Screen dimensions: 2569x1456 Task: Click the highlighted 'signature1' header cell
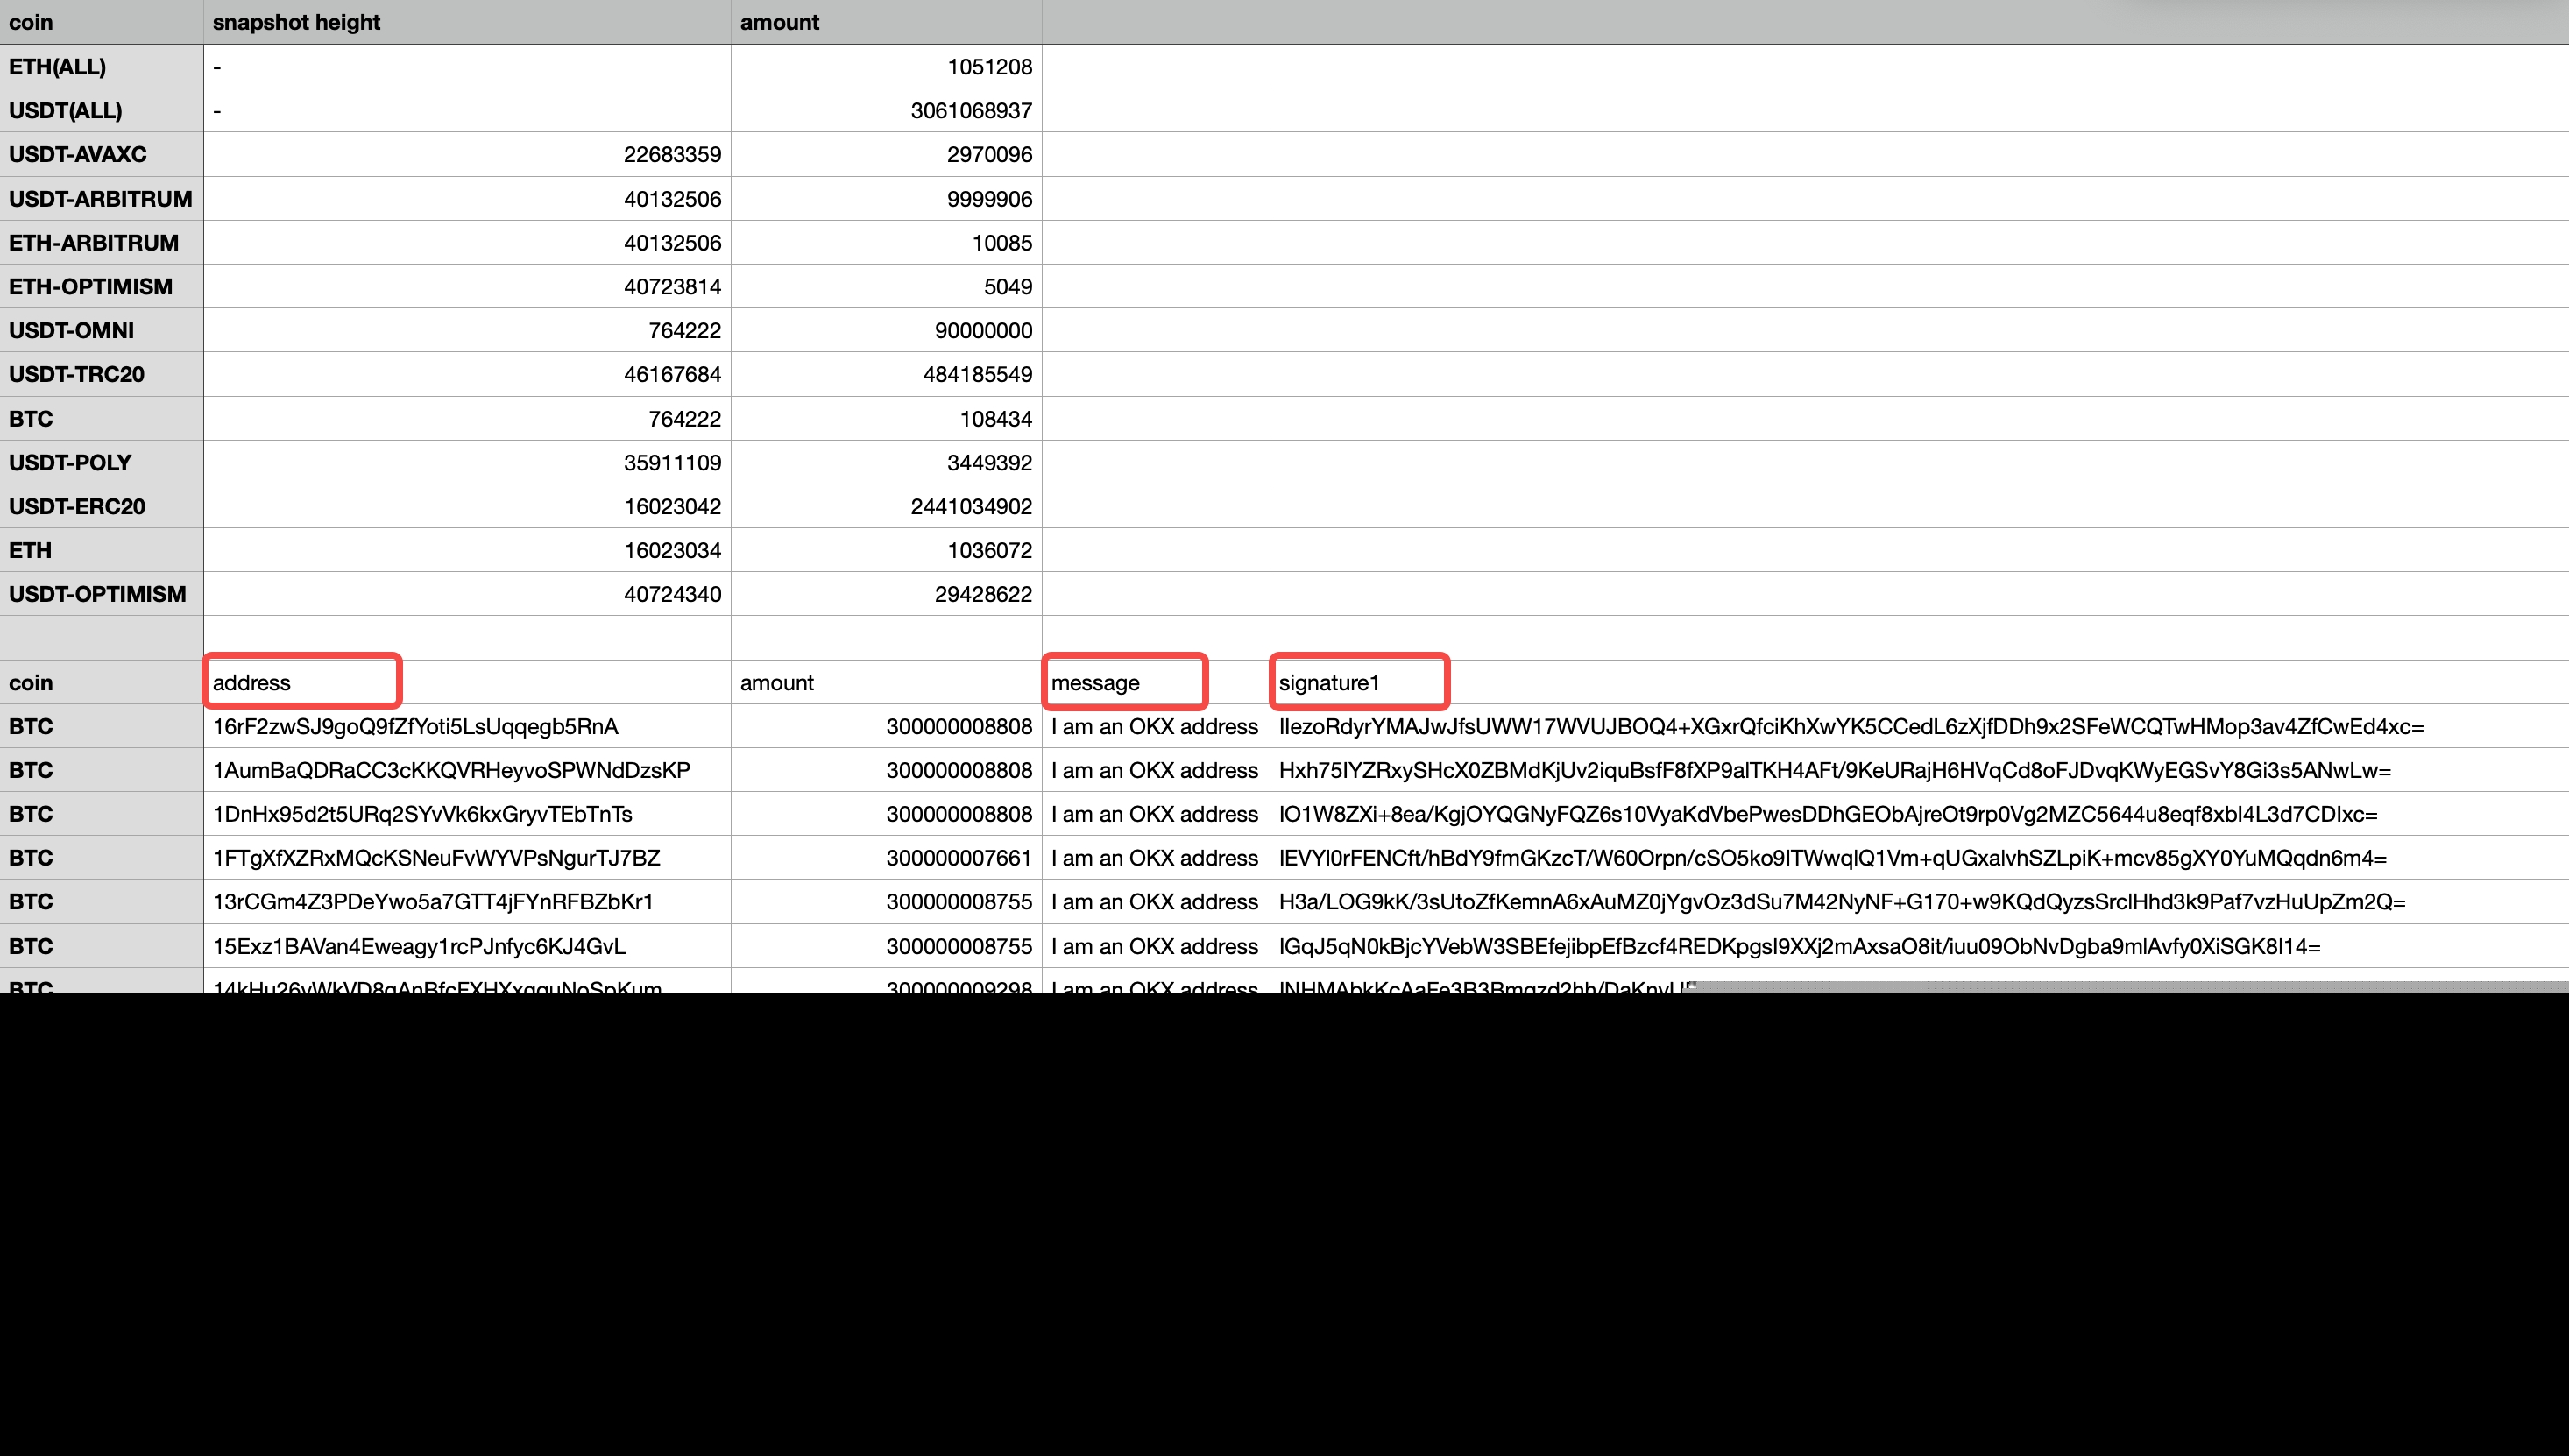tap(1358, 683)
